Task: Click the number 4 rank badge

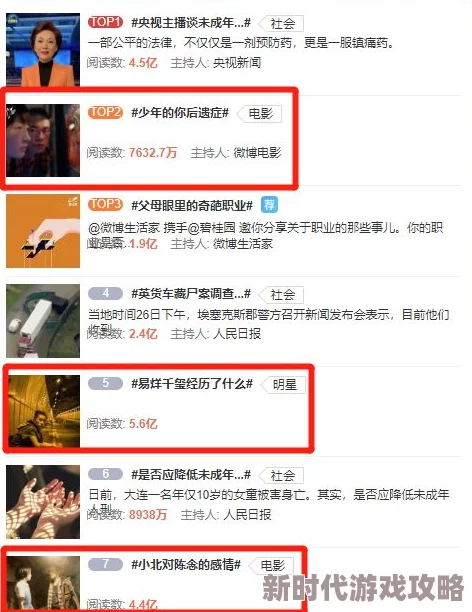Action: 105,294
